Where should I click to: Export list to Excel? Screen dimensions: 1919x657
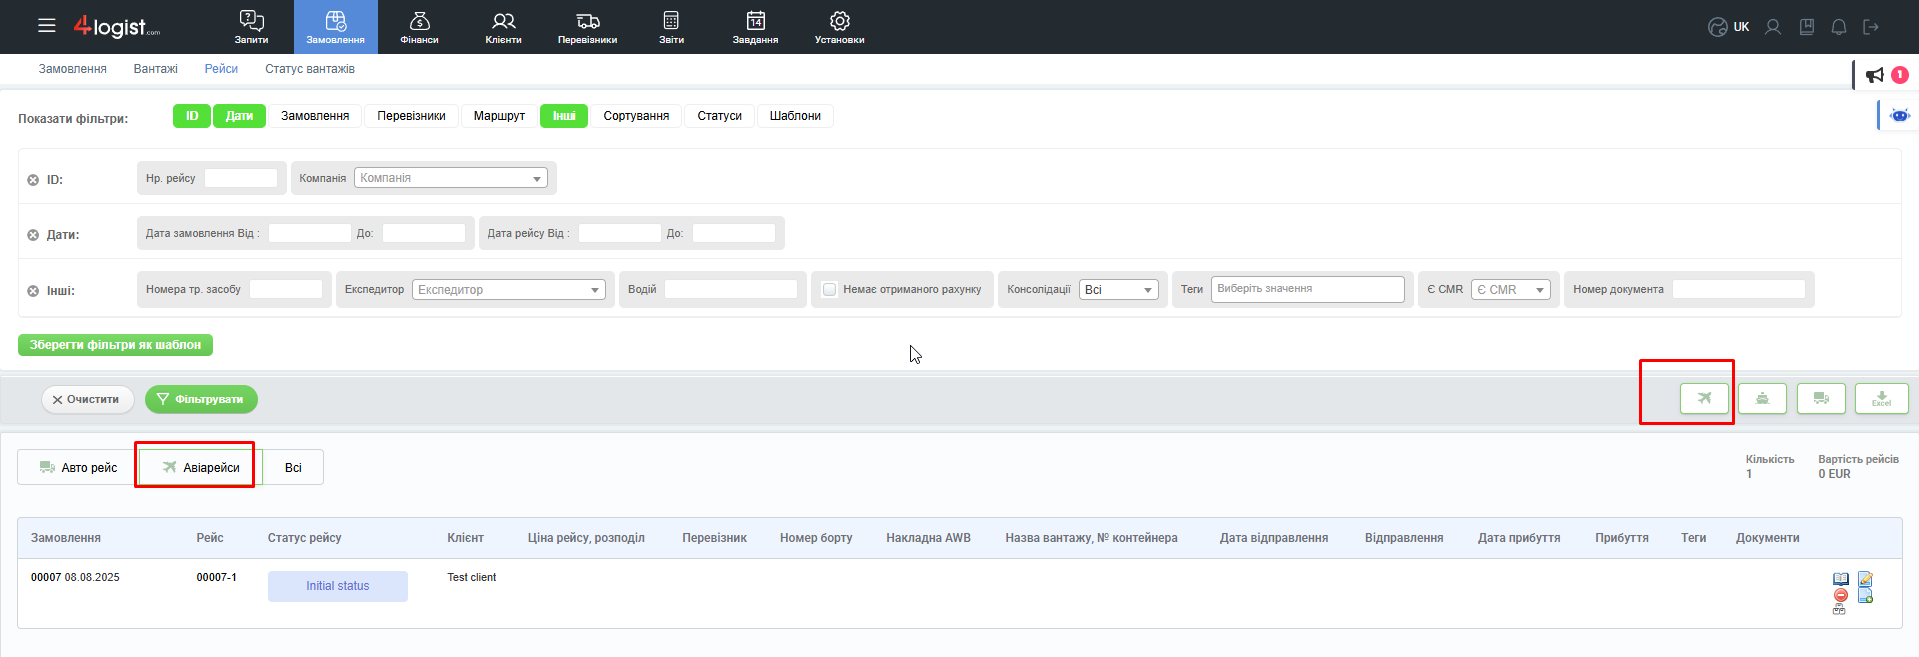(1881, 398)
